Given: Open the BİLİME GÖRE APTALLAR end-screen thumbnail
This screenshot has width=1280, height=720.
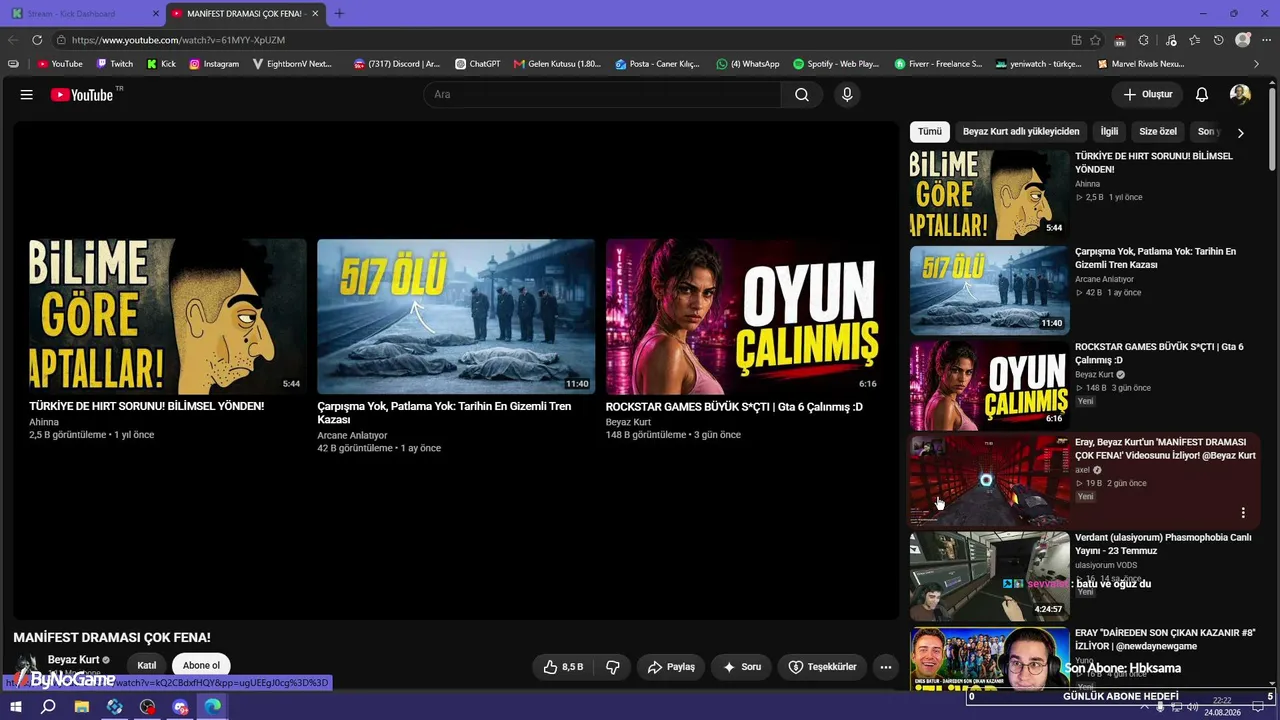Looking at the screenshot, I should pos(168,316).
